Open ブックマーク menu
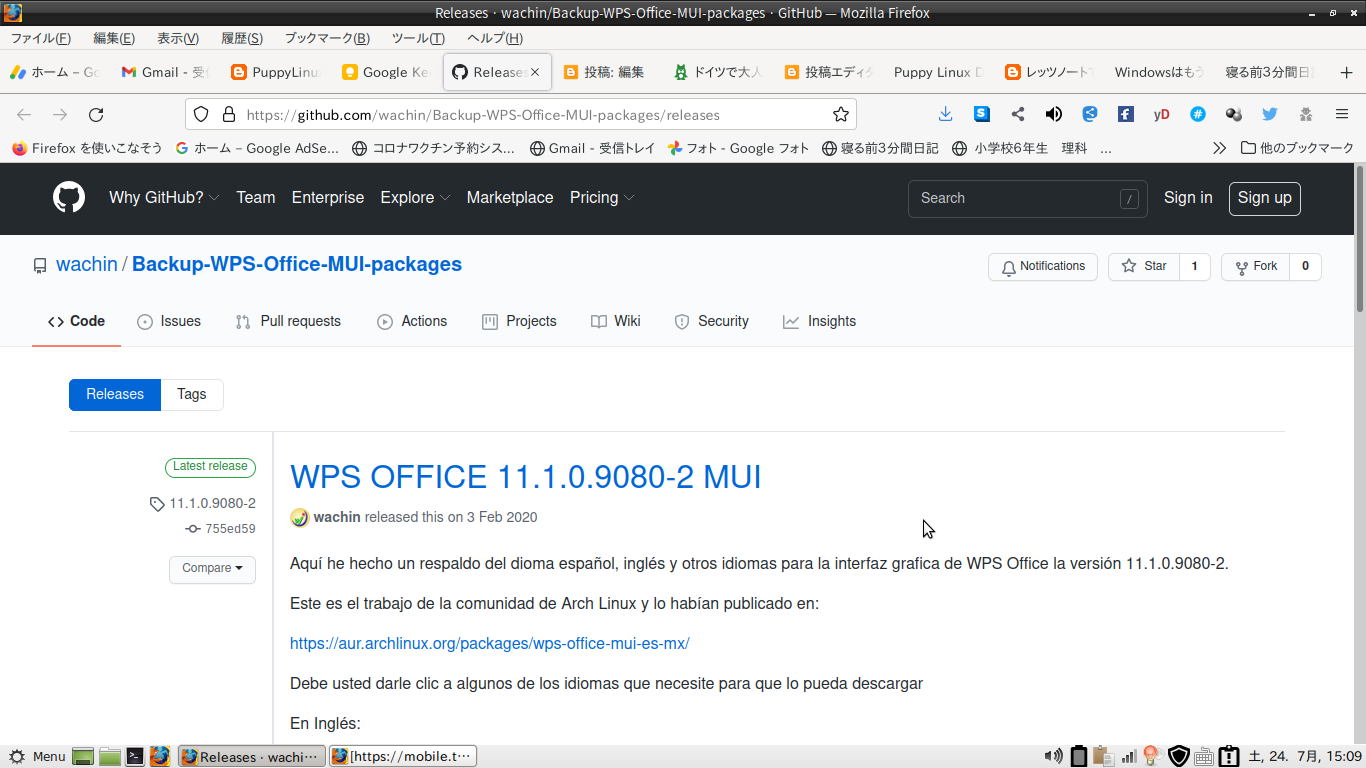 point(327,38)
